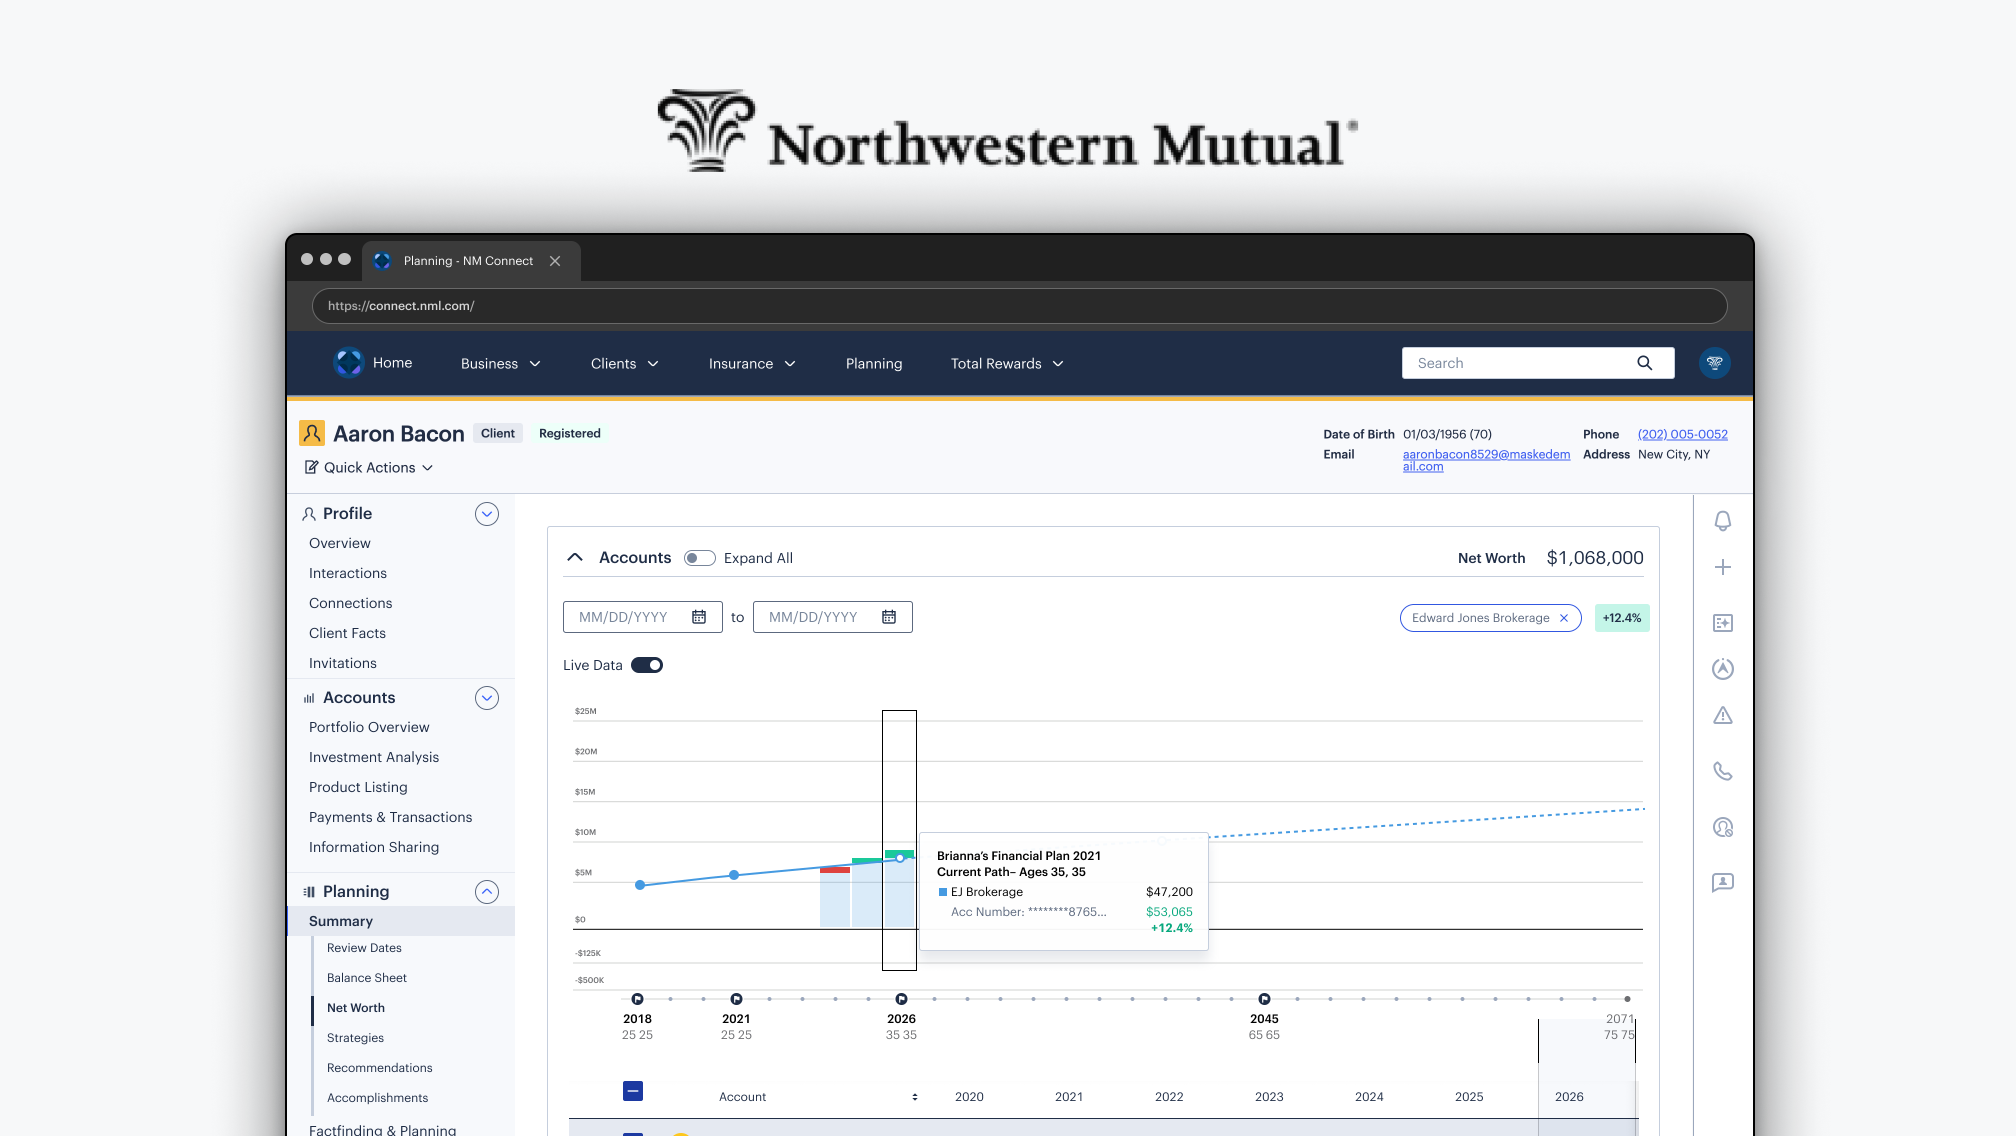Open the Insurance dropdown menu

click(x=753, y=364)
